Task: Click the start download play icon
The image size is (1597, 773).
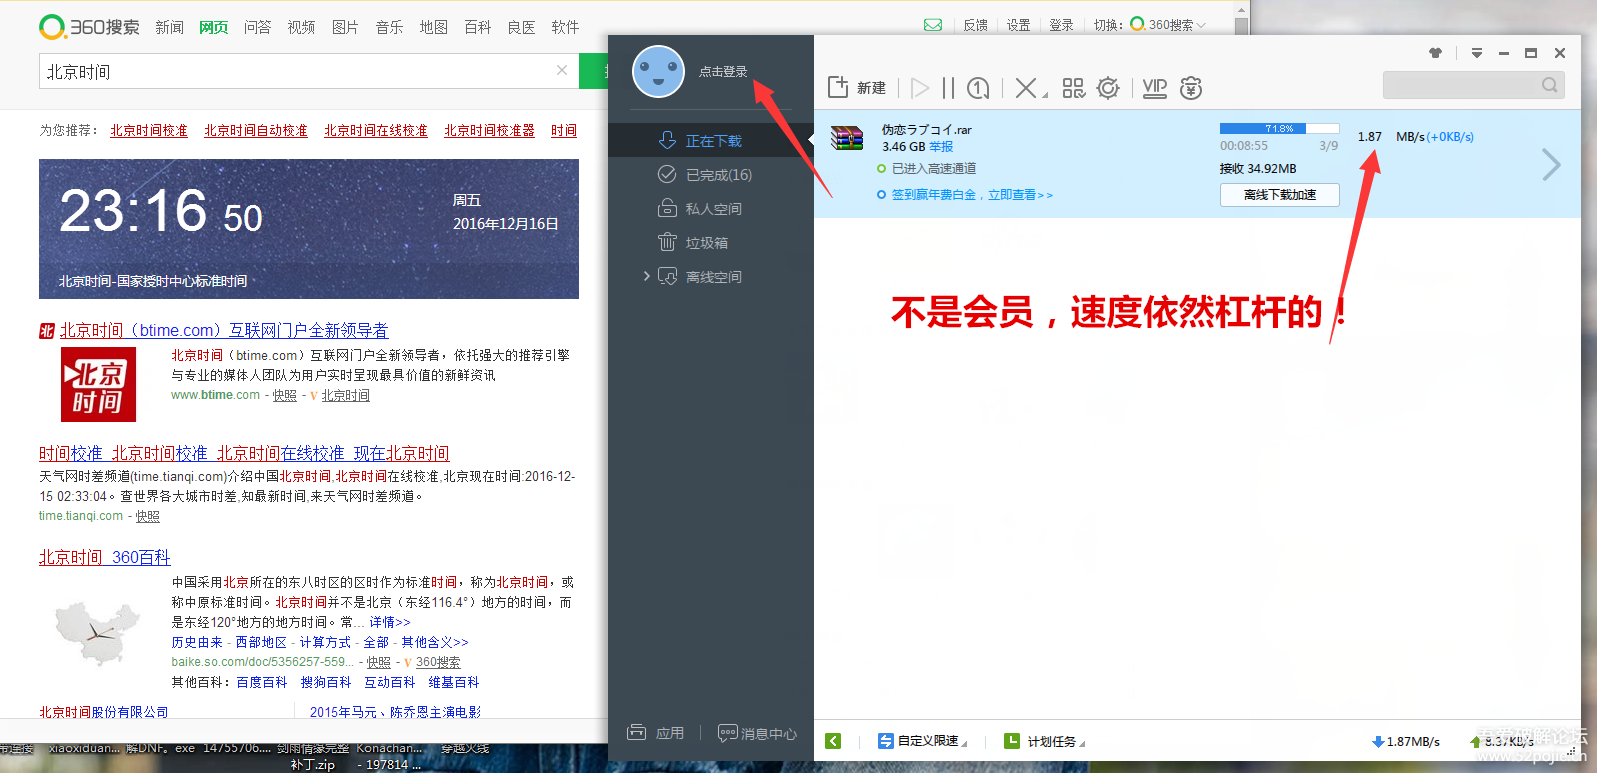Action: click(920, 88)
